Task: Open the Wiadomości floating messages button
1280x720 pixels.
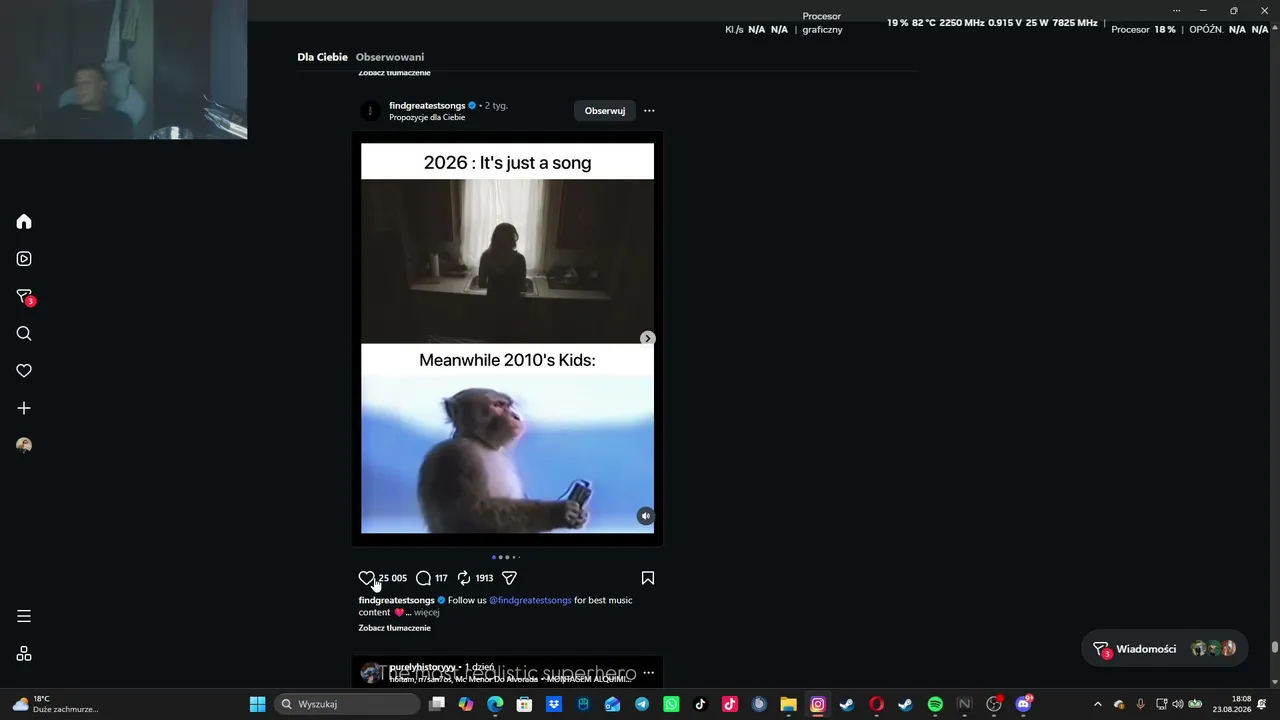Action: (x=1165, y=649)
